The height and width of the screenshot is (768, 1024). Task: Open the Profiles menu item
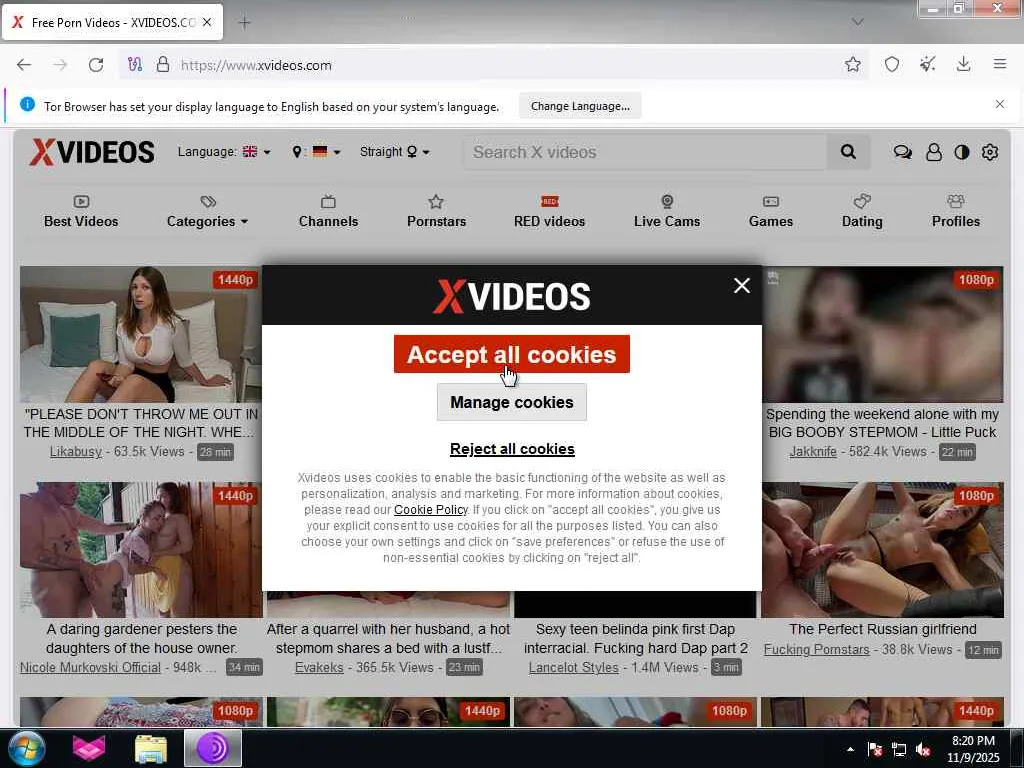(955, 212)
